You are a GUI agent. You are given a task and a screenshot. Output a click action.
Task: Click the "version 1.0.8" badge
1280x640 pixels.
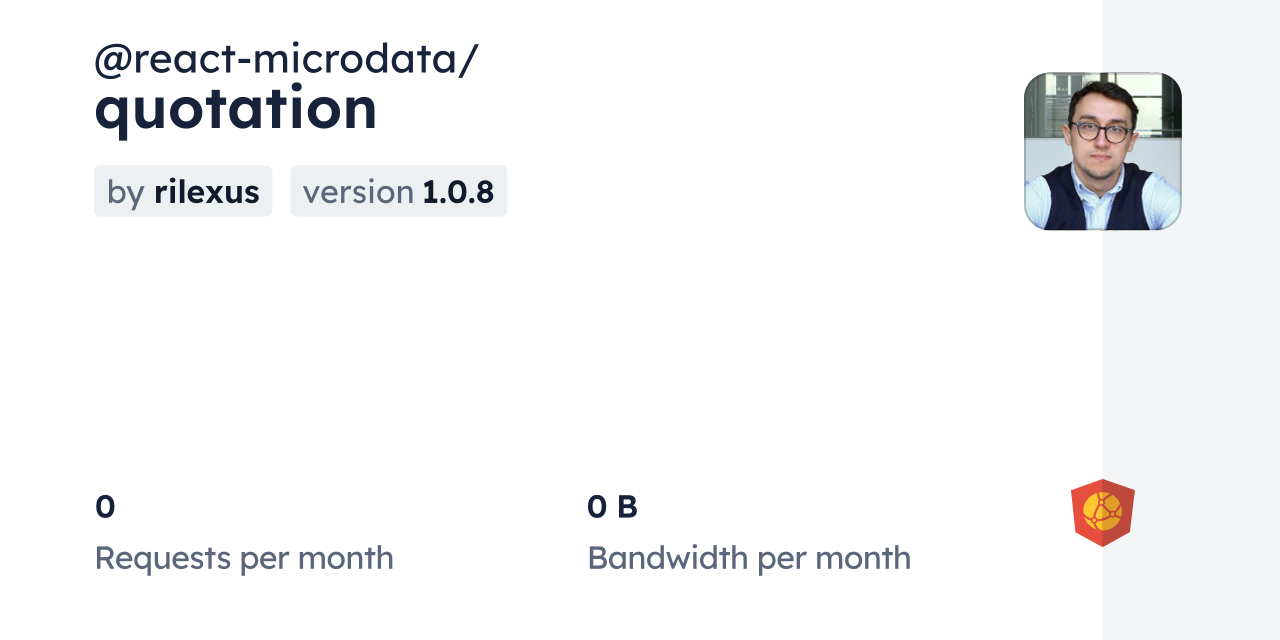[398, 191]
